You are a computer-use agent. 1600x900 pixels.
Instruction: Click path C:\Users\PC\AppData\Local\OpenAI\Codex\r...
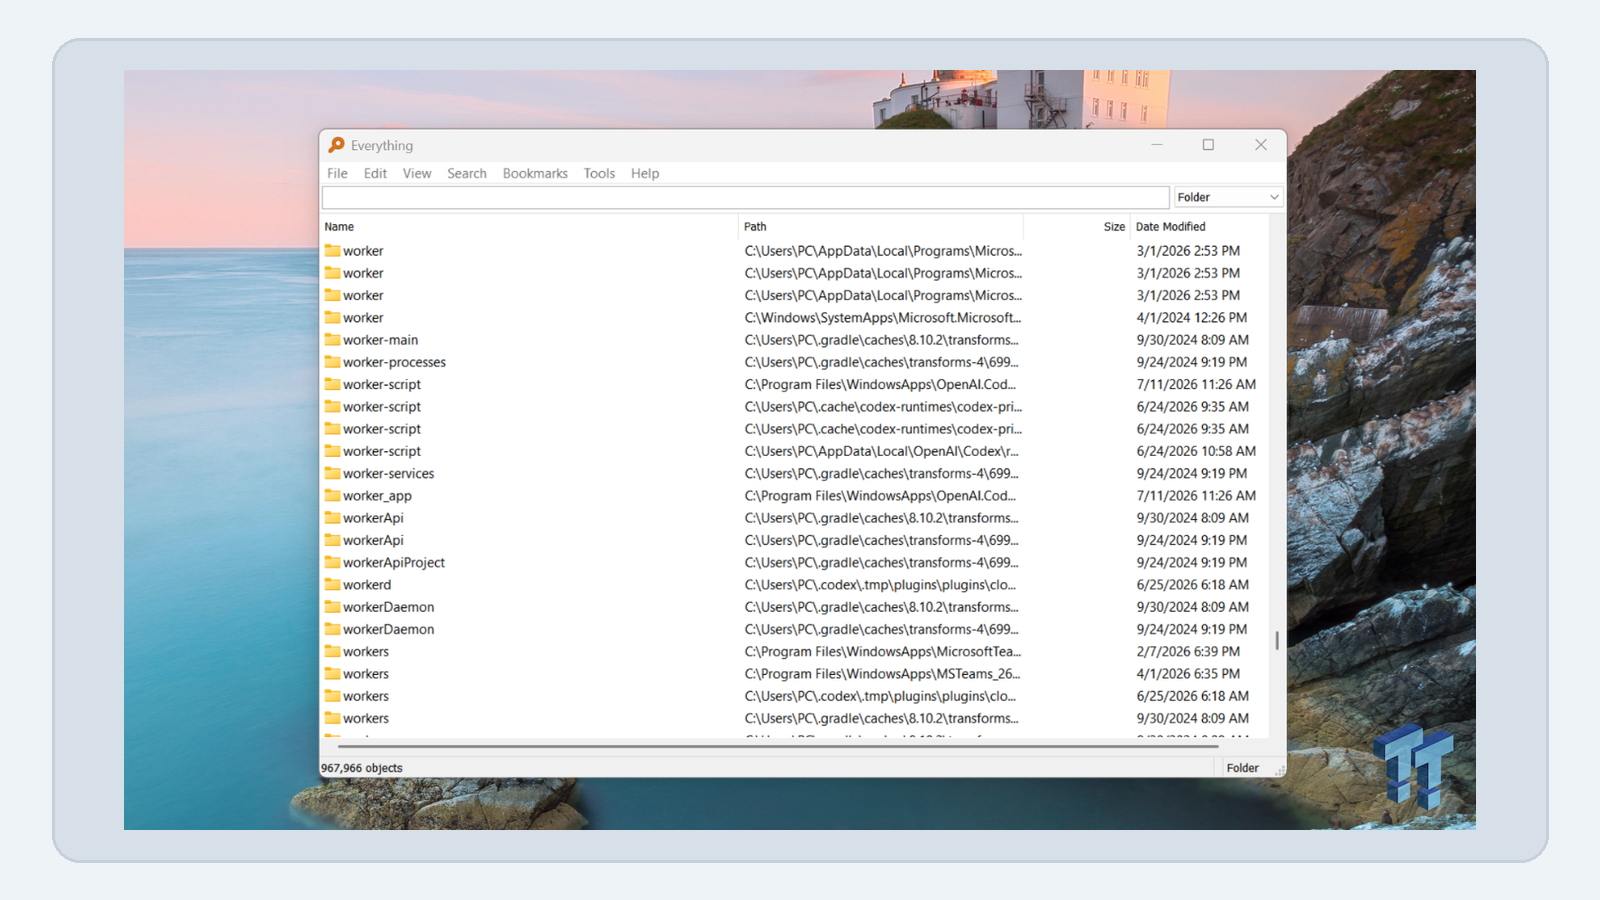881,451
